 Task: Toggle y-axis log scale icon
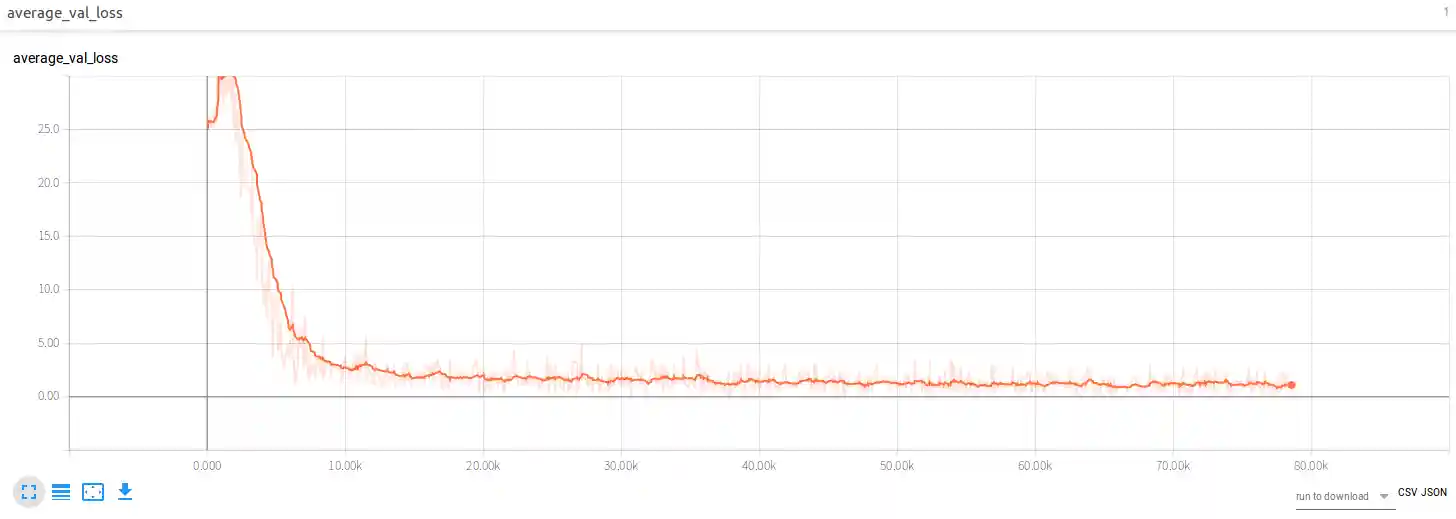(60, 491)
